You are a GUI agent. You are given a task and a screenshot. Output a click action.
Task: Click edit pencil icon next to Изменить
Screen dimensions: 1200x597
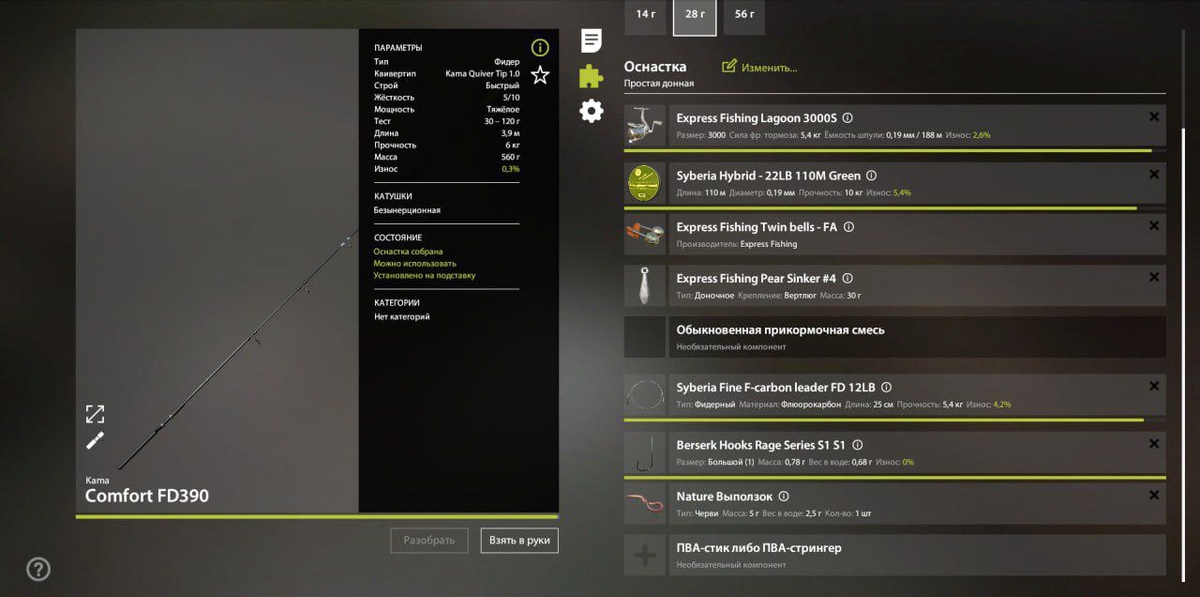(729, 66)
